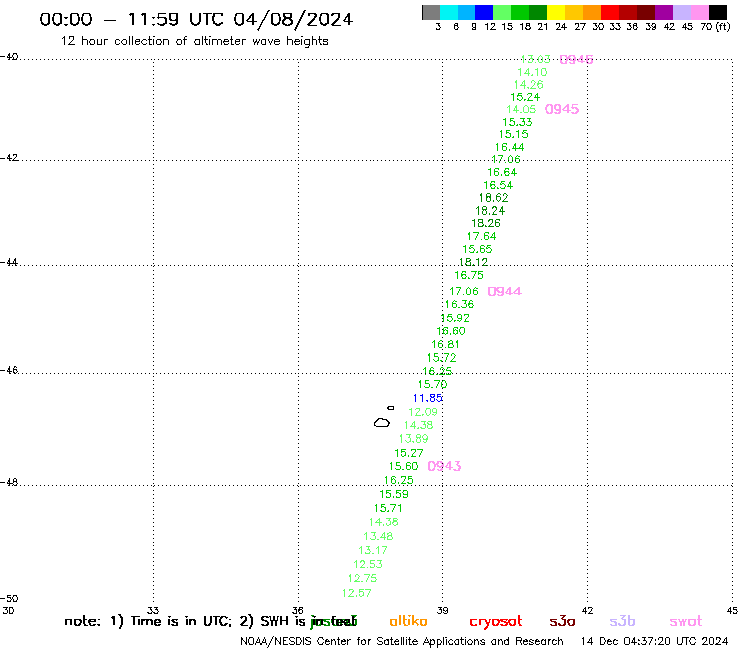Click the cryosat satellite legend label

(x=496, y=622)
